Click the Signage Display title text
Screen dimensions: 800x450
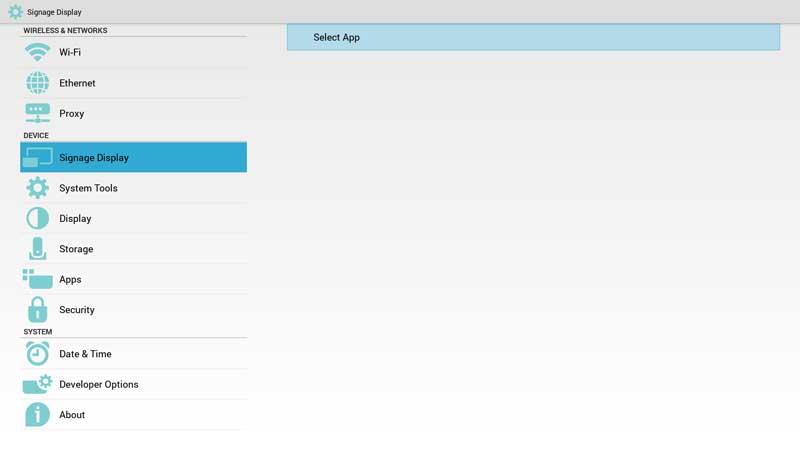[x=54, y=12]
